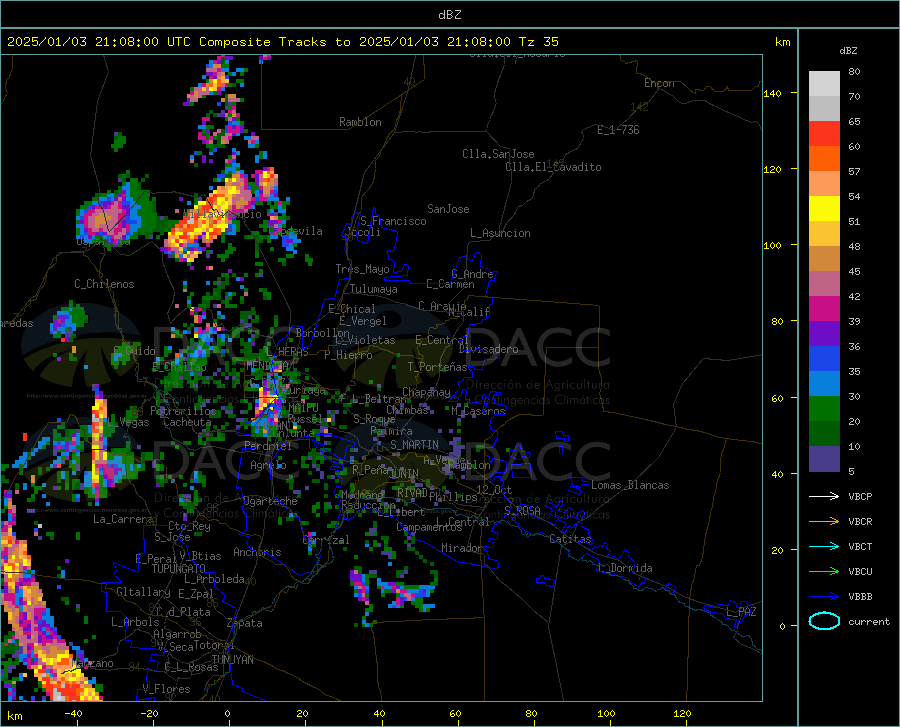Select the red 60 dBZ color swatch
This screenshot has height=727, width=900.
coord(824,134)
